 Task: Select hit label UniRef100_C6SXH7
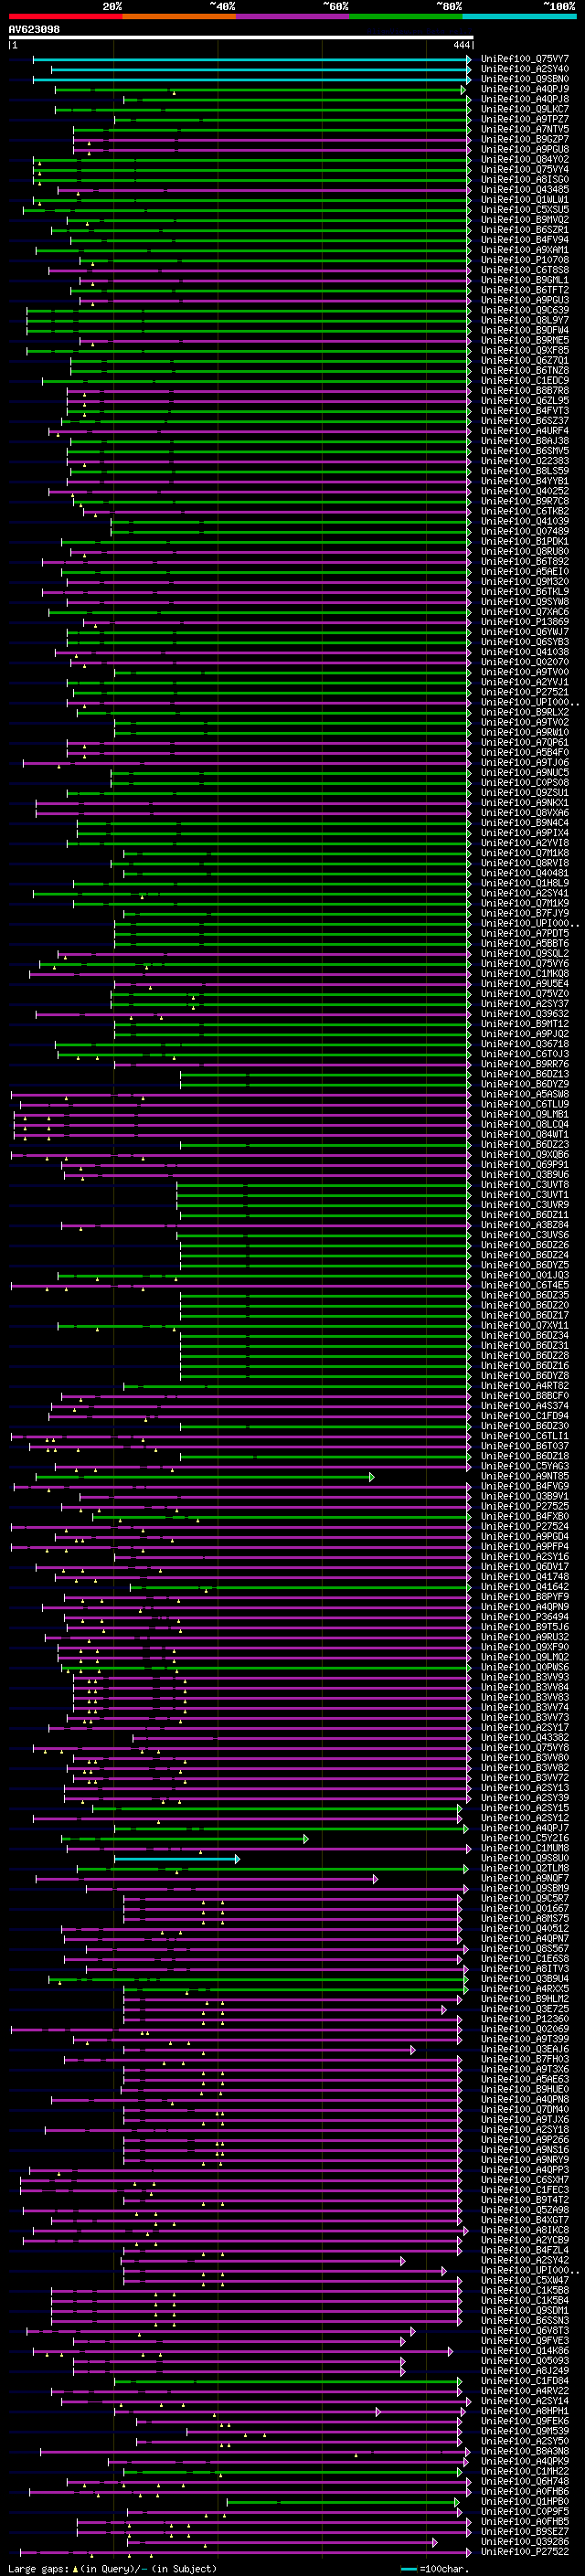pos(524,2180)
